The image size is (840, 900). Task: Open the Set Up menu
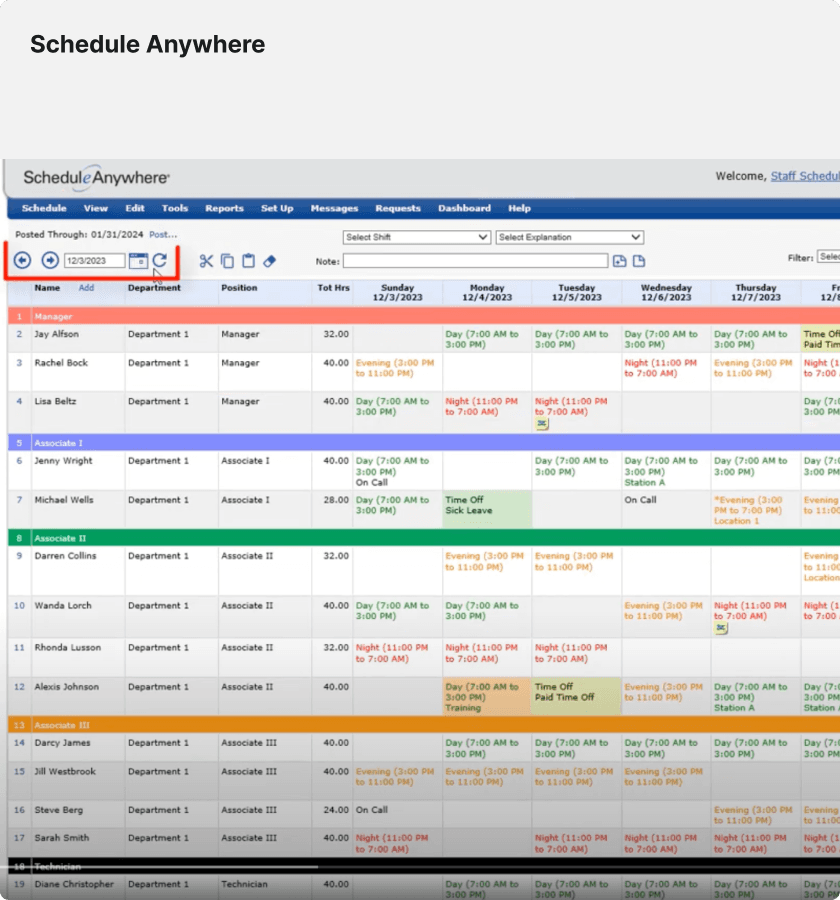click(277, 208)
